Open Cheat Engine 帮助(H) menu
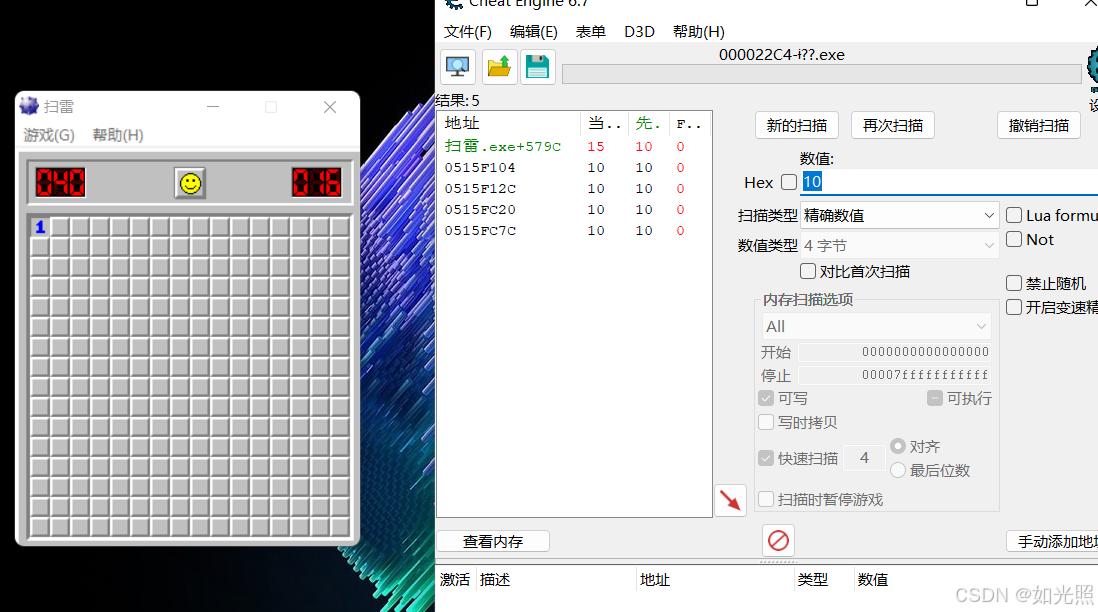1098x612 pixels. (x=698, y=32)
